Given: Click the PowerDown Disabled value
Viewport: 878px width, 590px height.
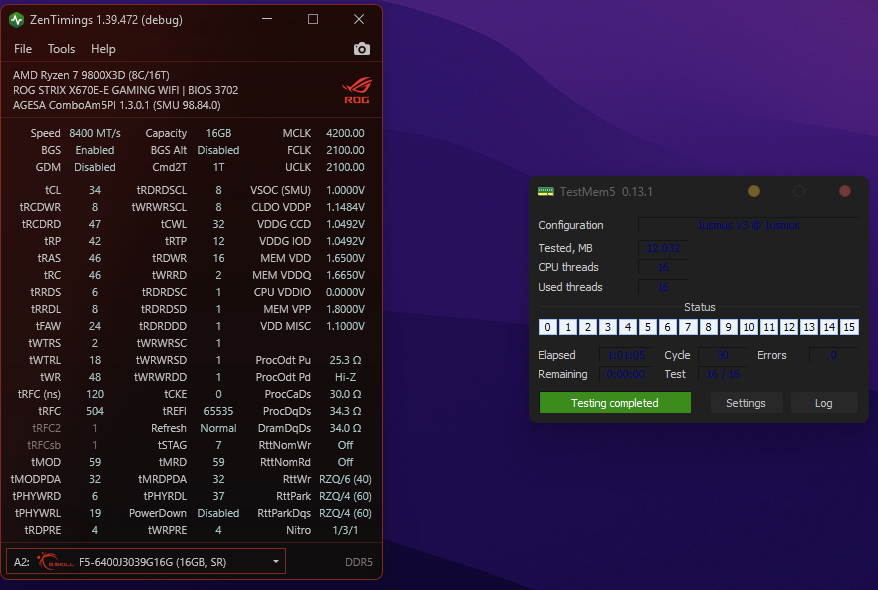Looking at the screenshot, I should (218, 513).
